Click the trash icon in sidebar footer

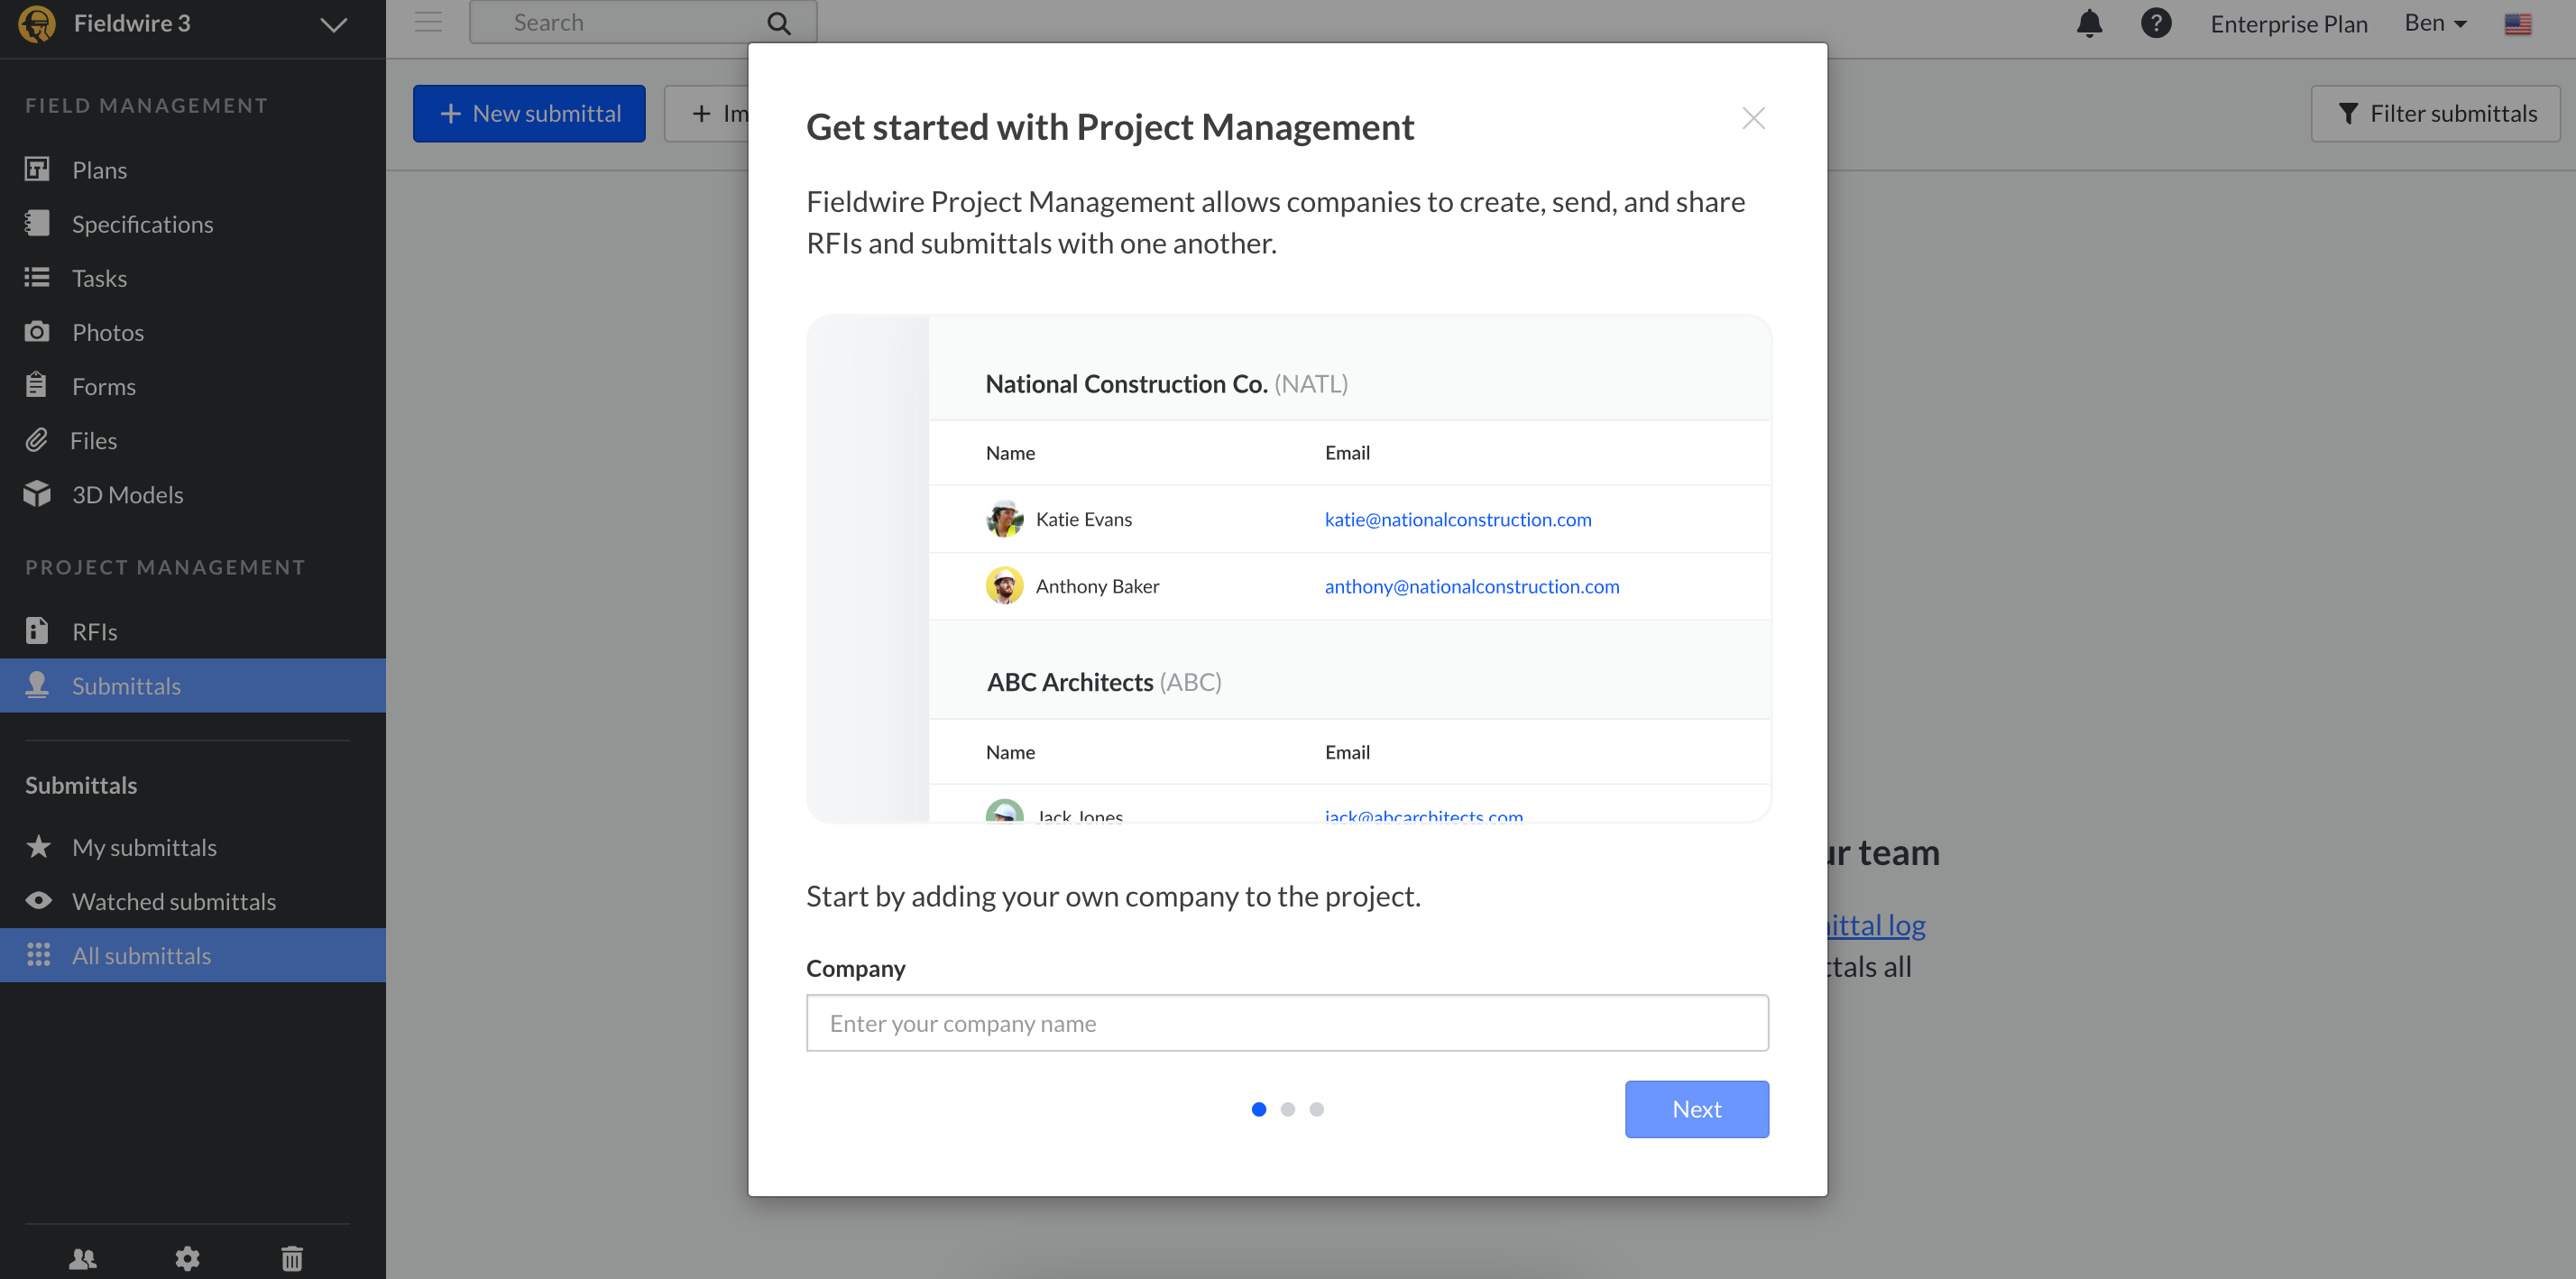292,1258
